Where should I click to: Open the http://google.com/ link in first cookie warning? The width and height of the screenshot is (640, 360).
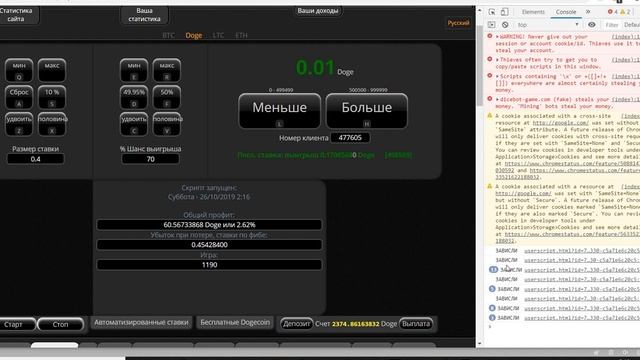560,123
